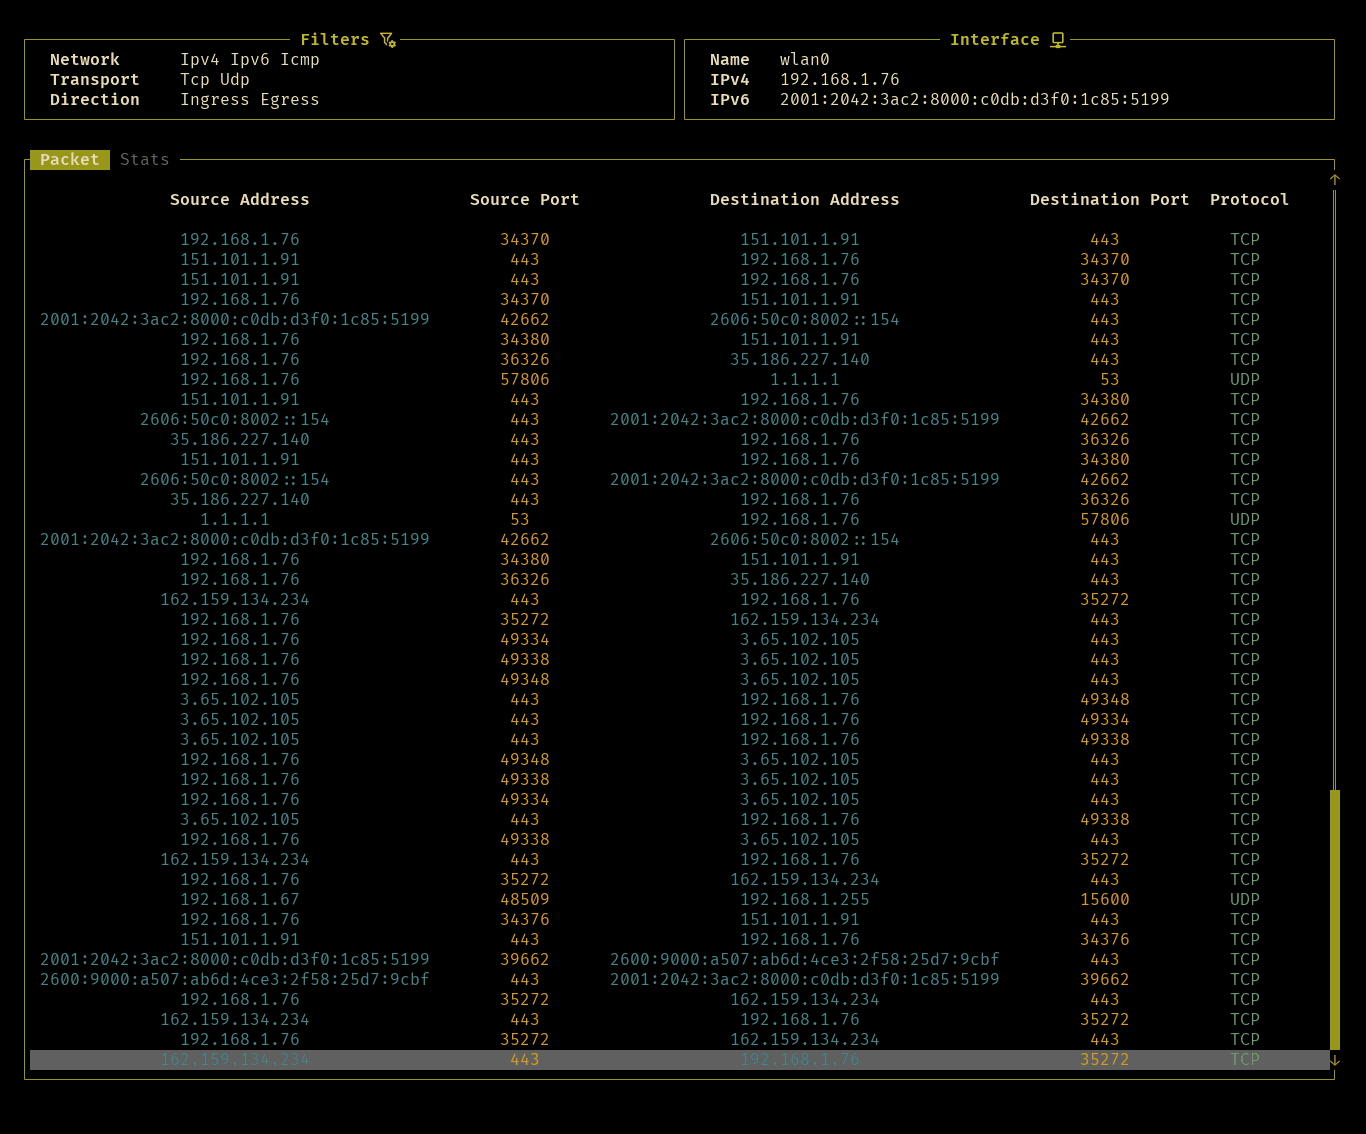Screen dimensions: 1366x1134
Task: Disable the Egress direction filter
Action: 289,99
